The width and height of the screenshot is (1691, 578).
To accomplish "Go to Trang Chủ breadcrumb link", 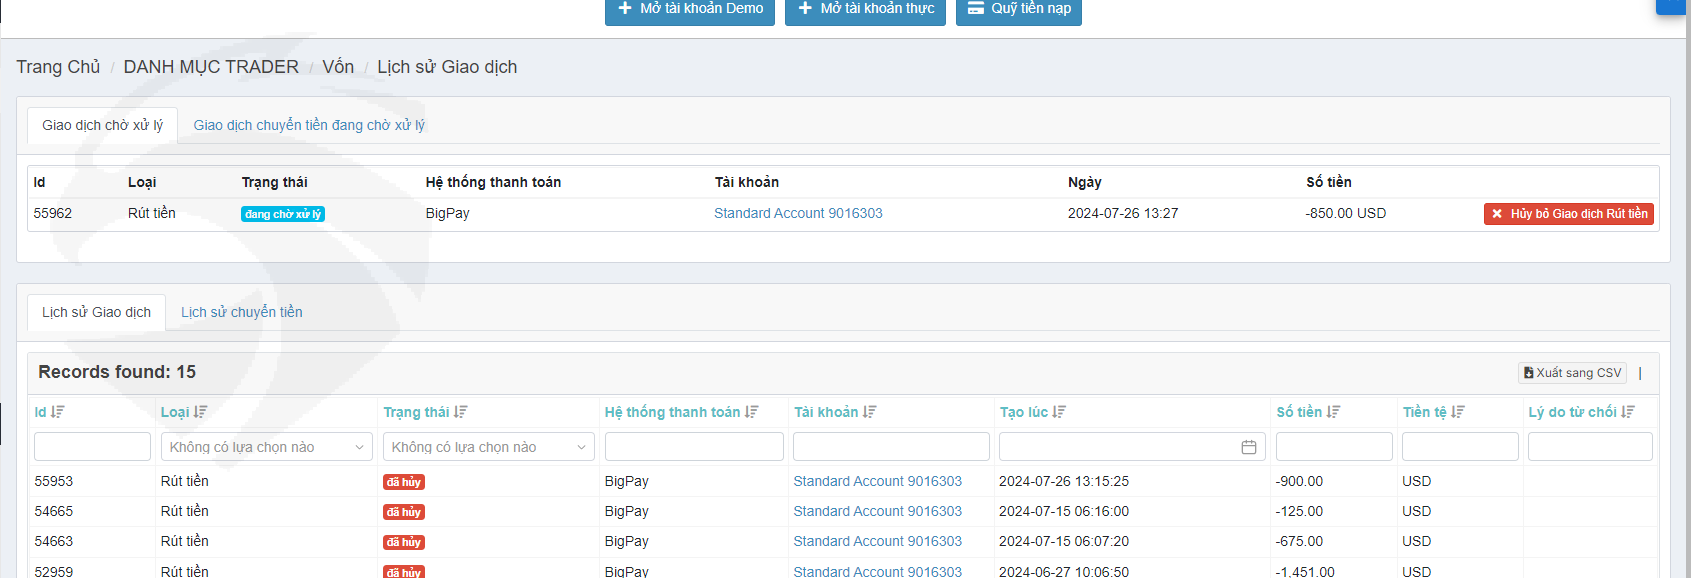I will click(58, 67).
